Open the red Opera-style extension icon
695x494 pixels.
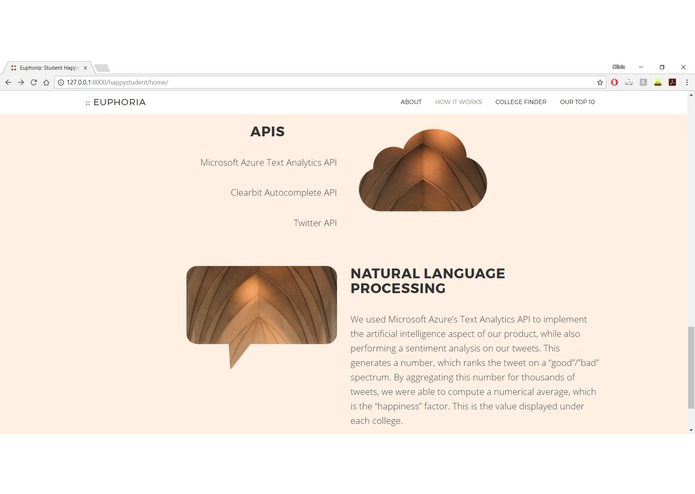614,82
